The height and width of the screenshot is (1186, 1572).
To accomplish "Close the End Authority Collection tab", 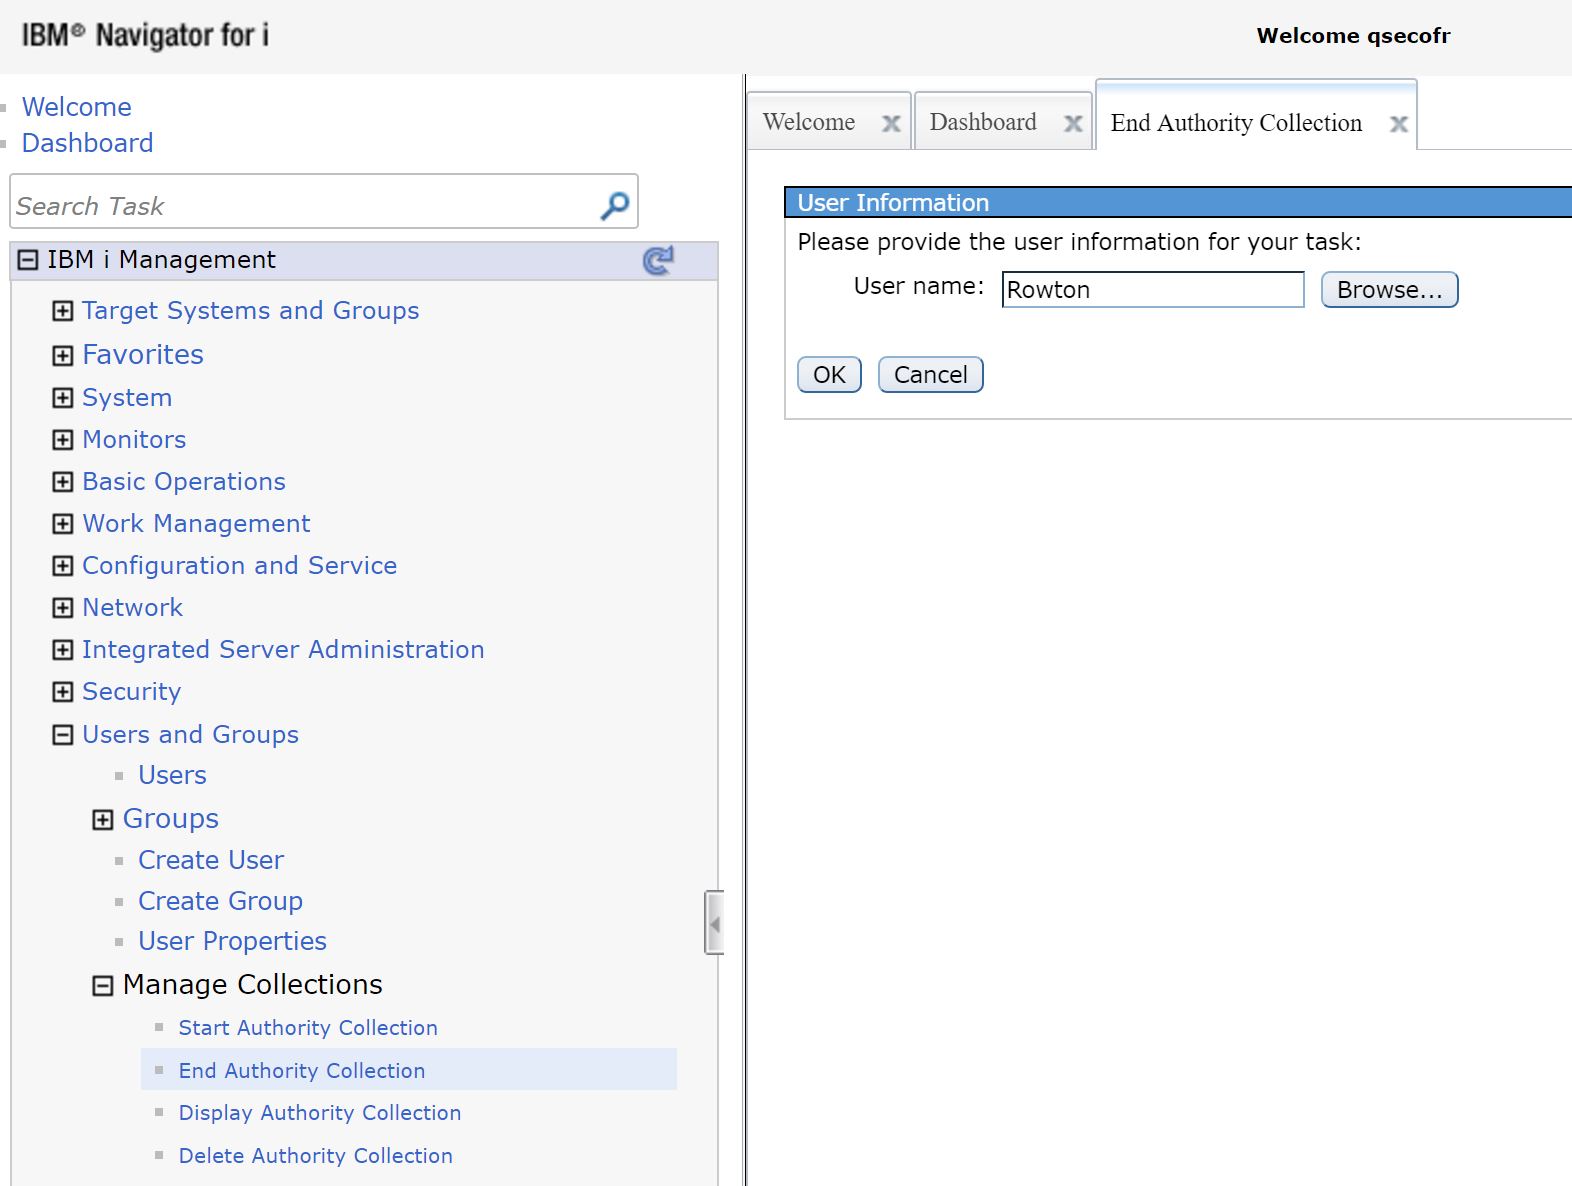I will (1398, 124).
